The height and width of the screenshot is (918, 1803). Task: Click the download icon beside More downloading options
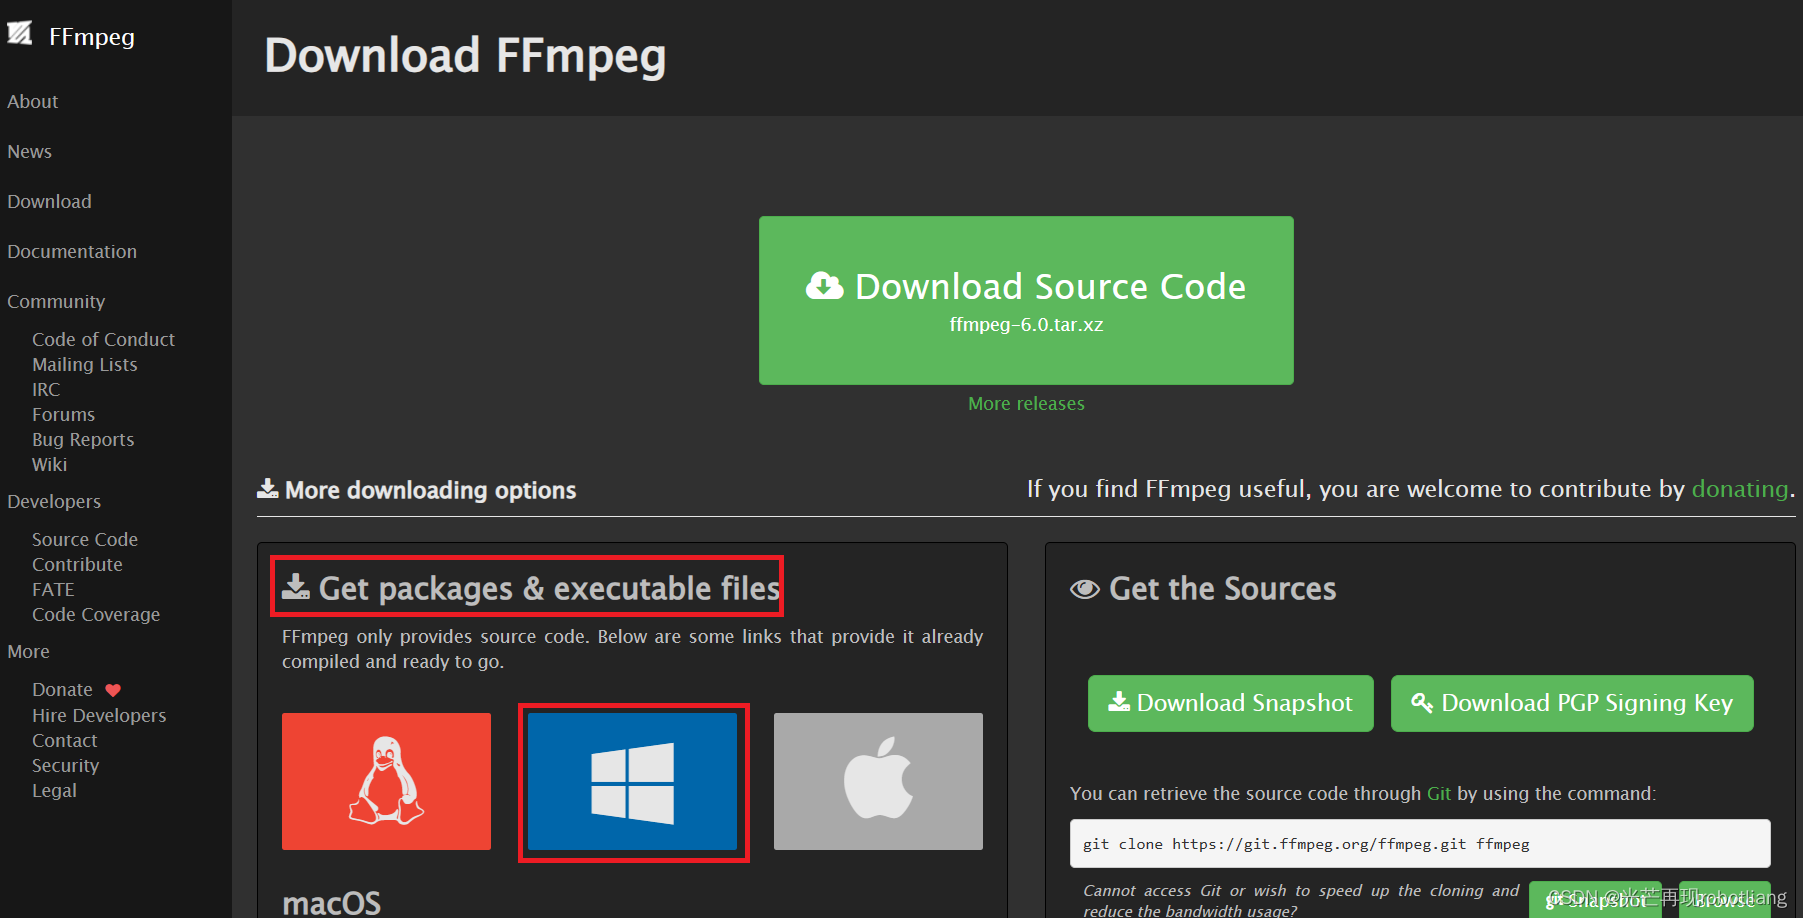point(268,488)
